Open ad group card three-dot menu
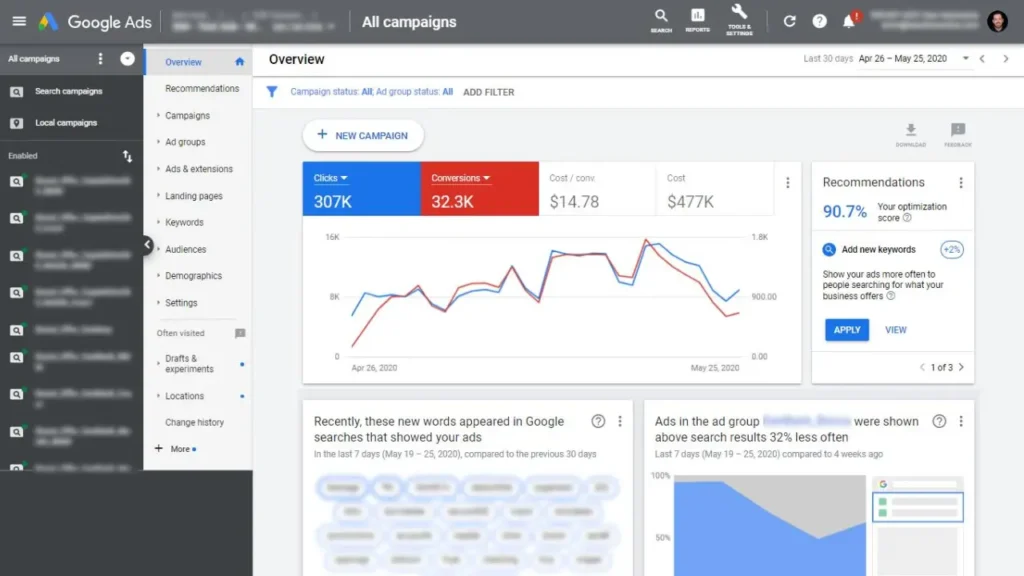 coord(961,422)
